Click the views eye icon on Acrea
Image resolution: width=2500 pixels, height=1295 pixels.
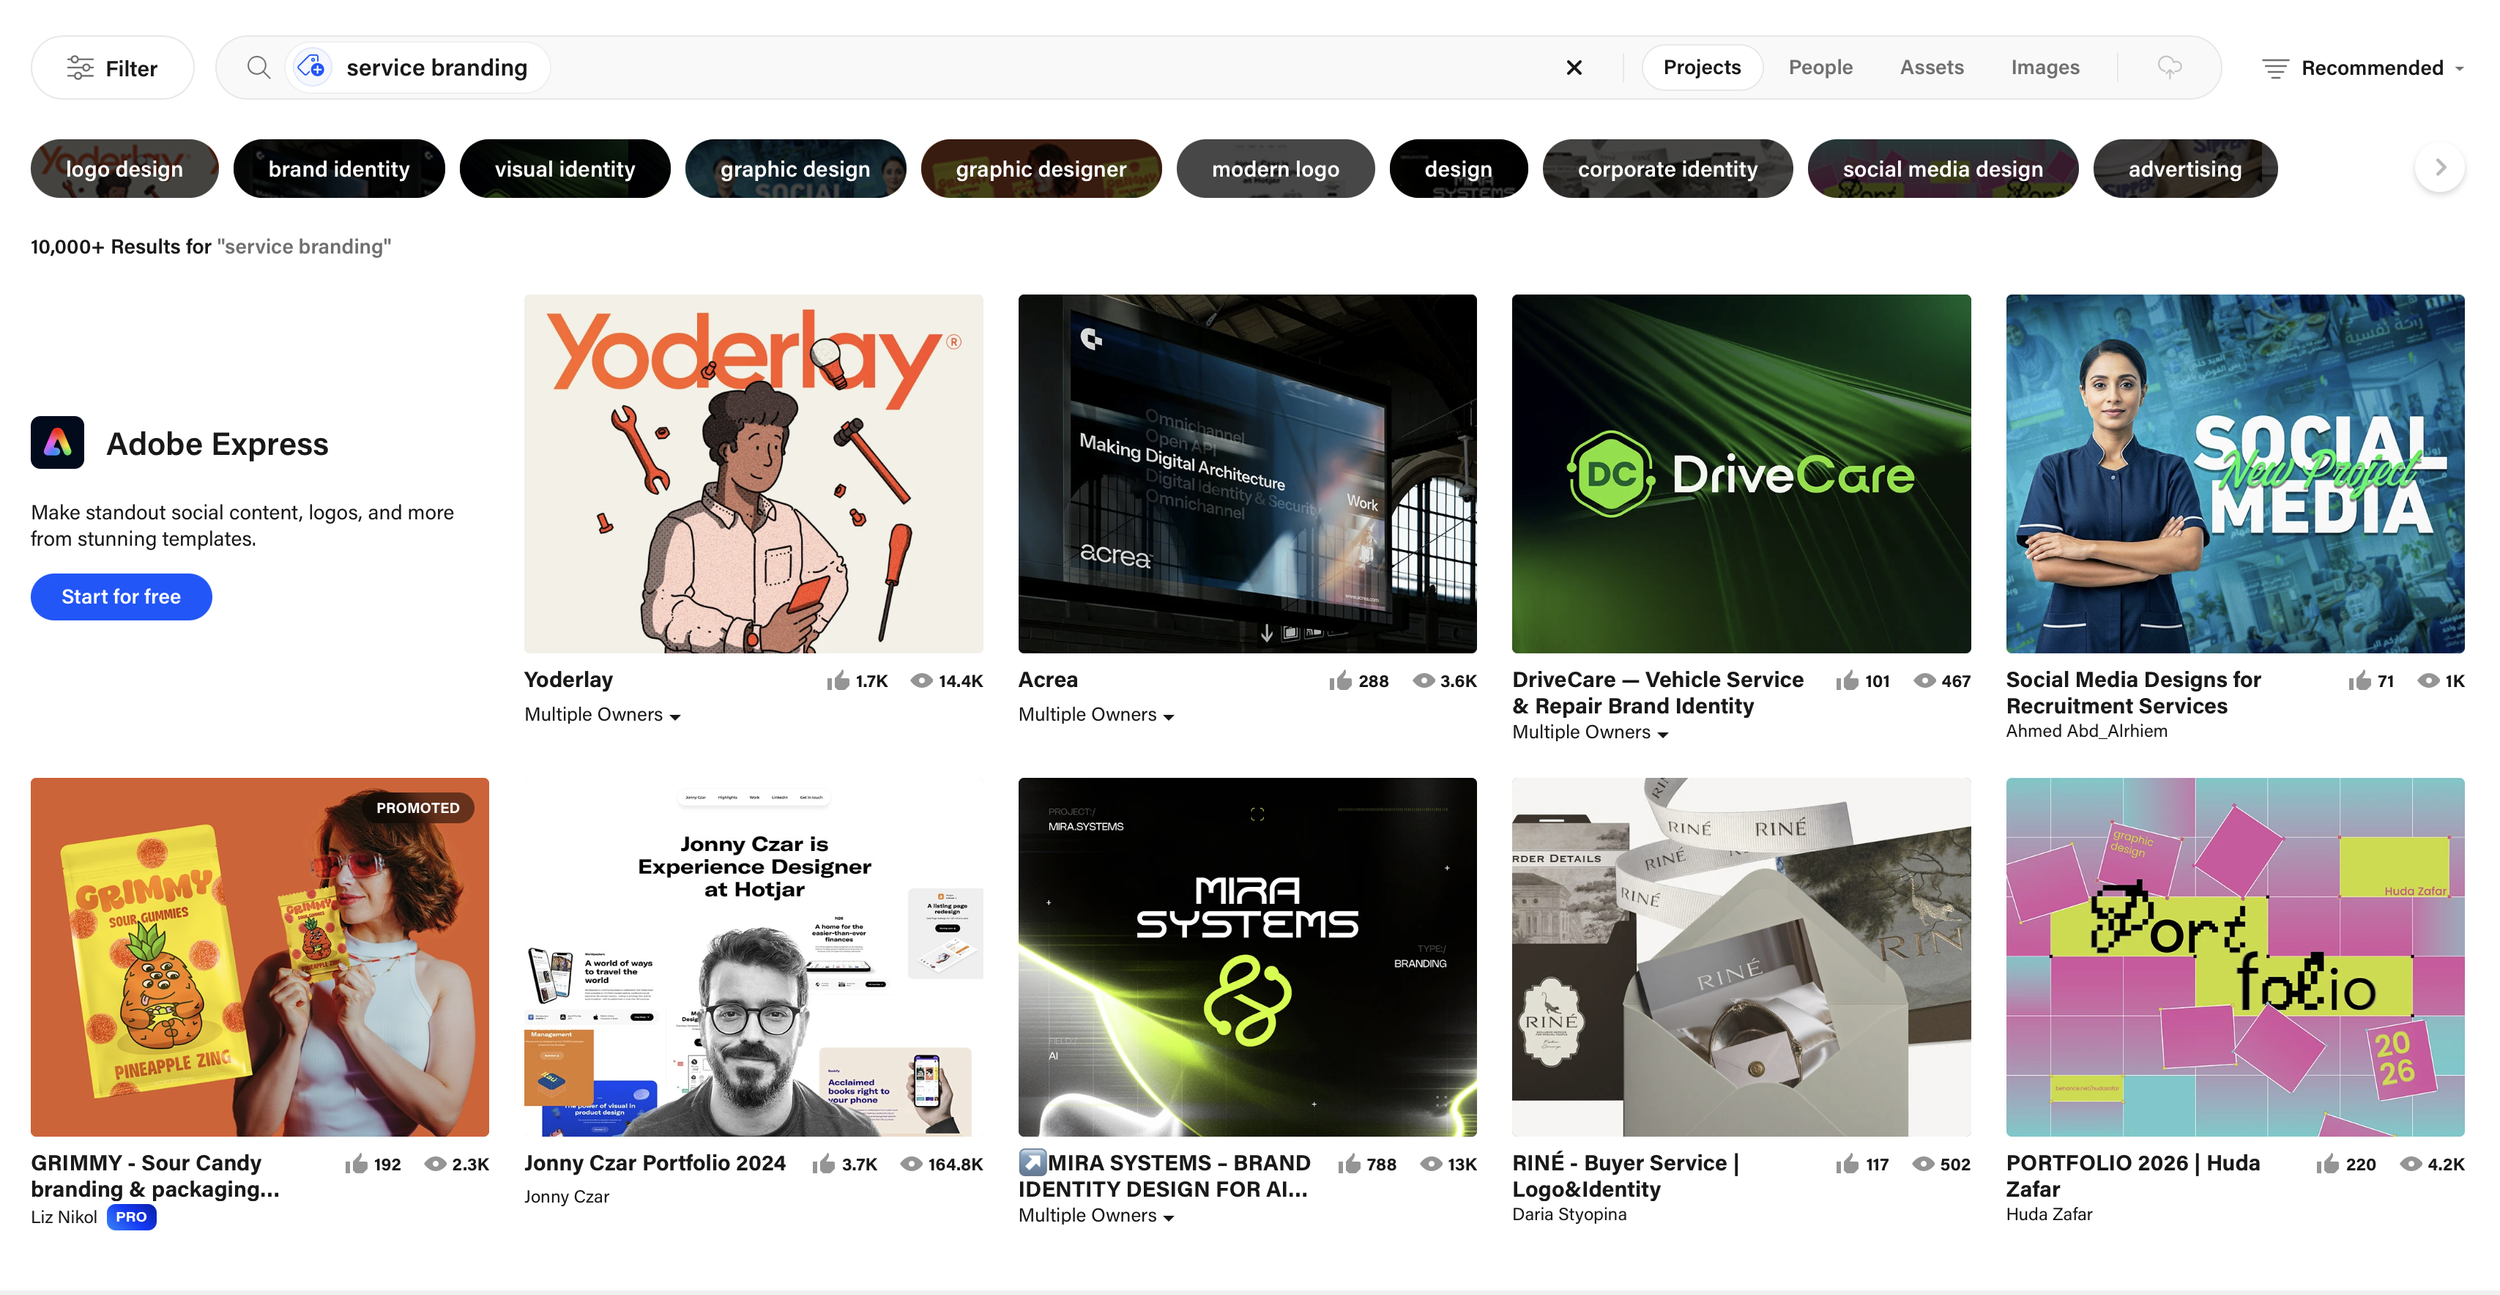[1423, 681]
